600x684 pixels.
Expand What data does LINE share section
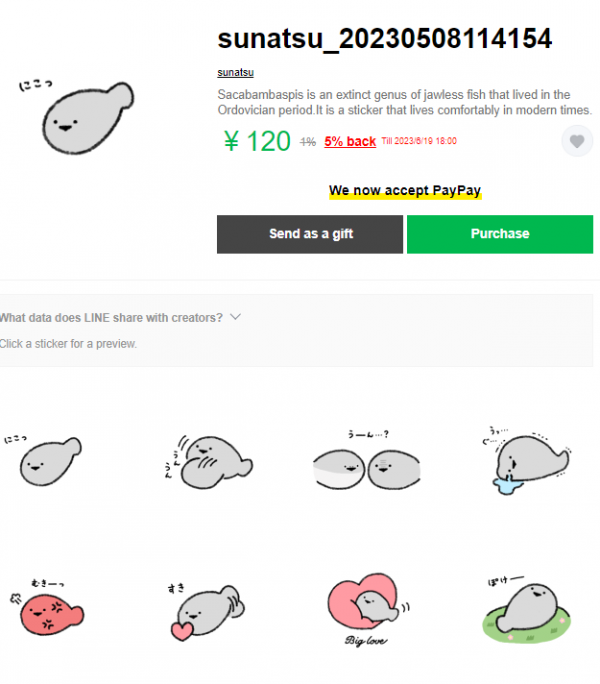[120, 317]
